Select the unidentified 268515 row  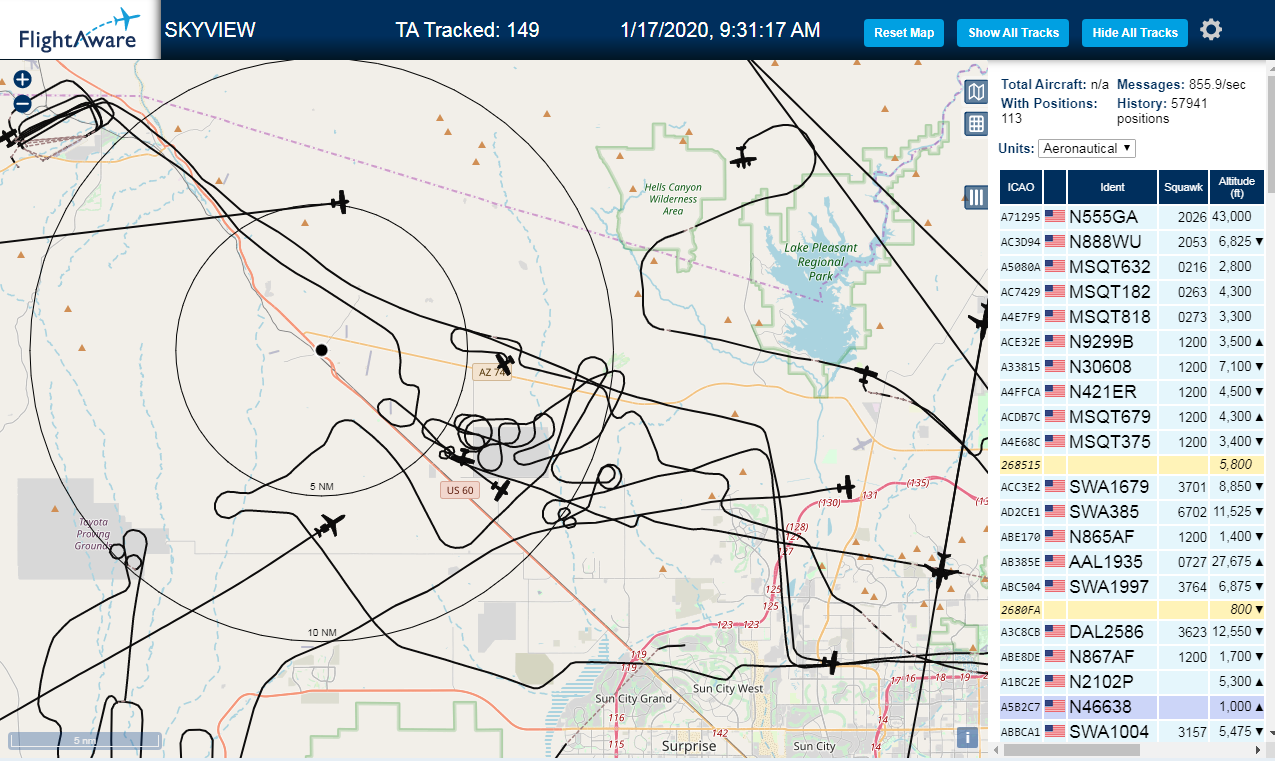(x=1132, y=464)
